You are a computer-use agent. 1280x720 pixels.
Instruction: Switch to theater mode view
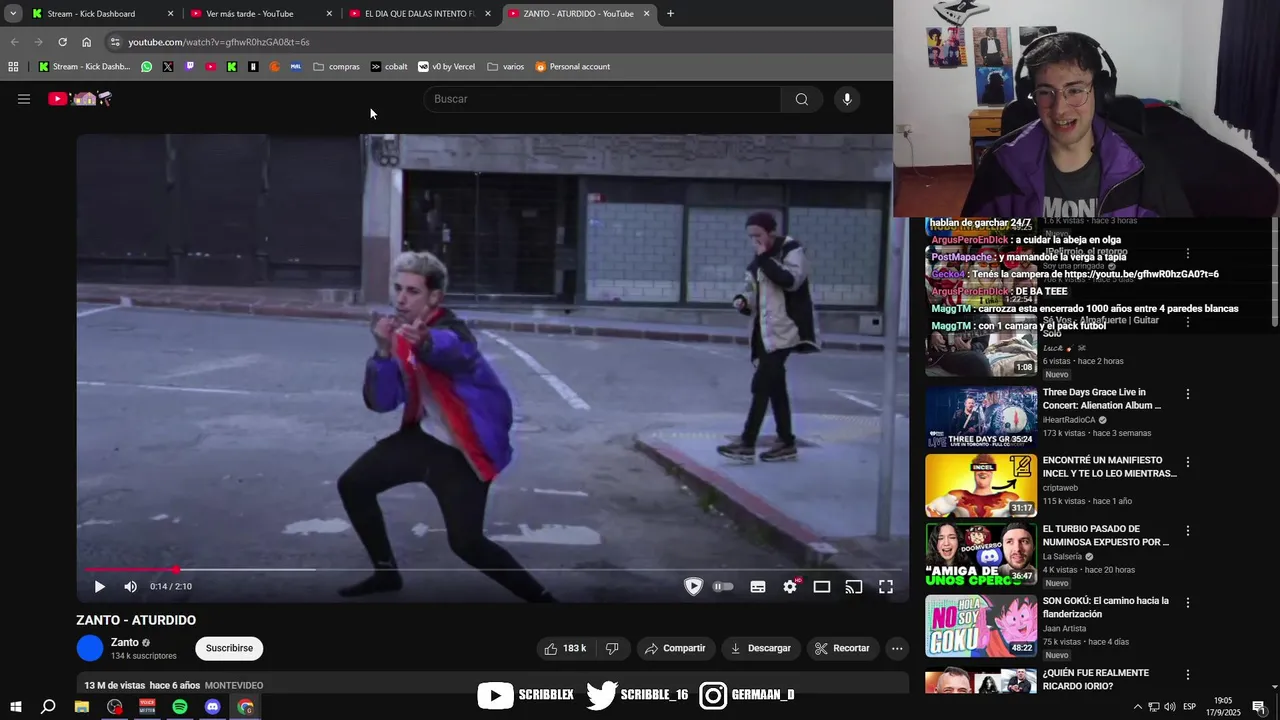822,587
